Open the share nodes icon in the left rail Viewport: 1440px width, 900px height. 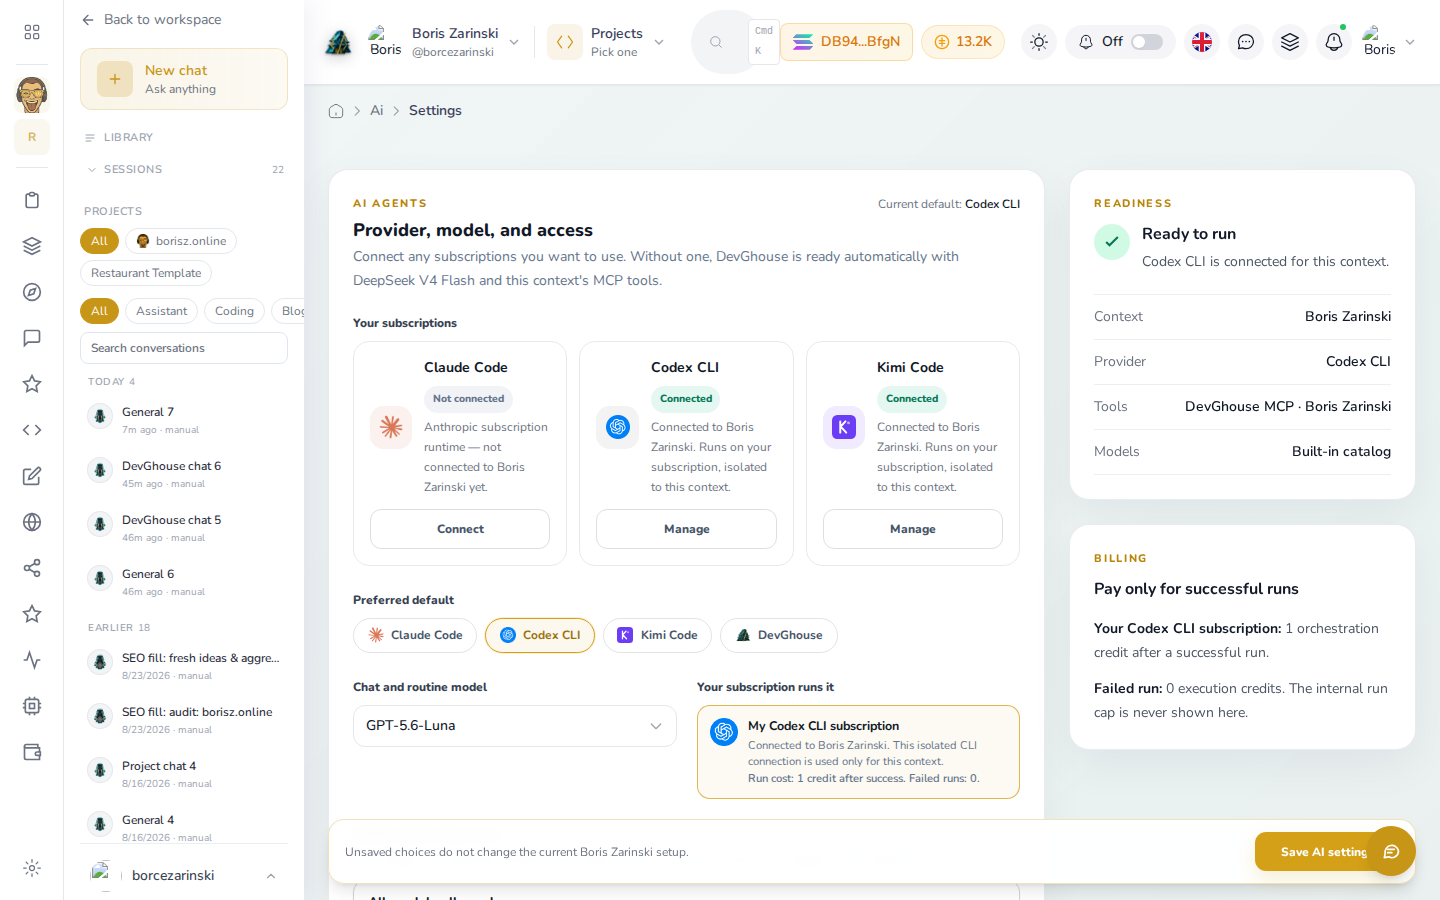click(x=32, y=568)
